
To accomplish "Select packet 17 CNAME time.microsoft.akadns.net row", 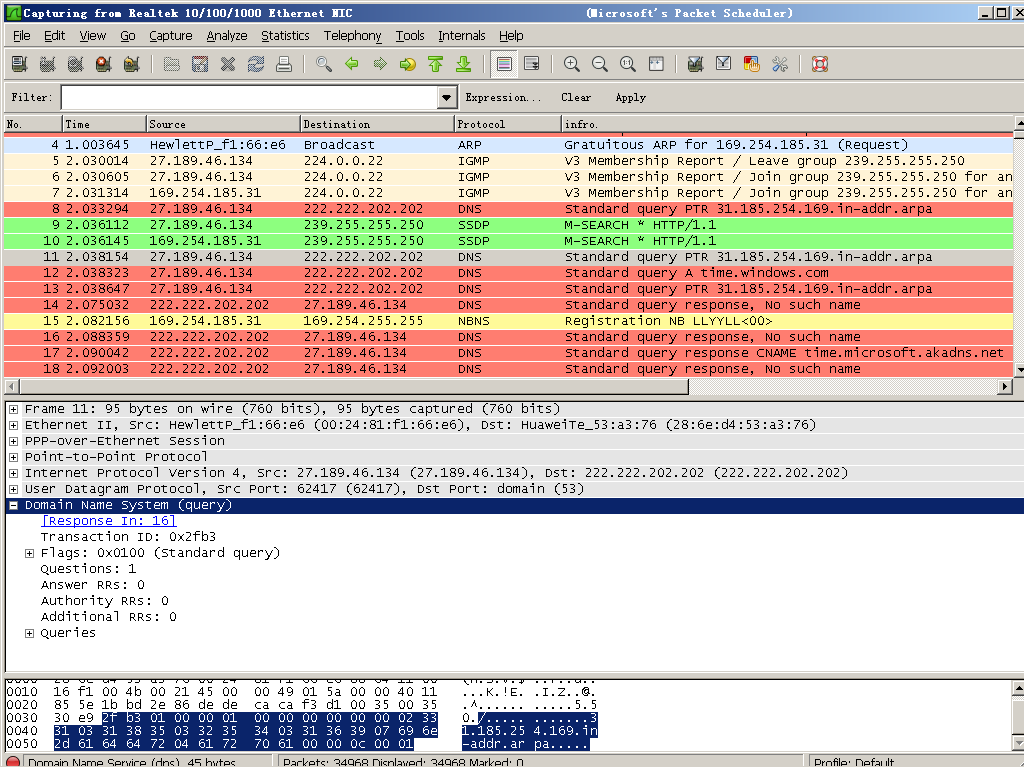I will pos(509,353).
